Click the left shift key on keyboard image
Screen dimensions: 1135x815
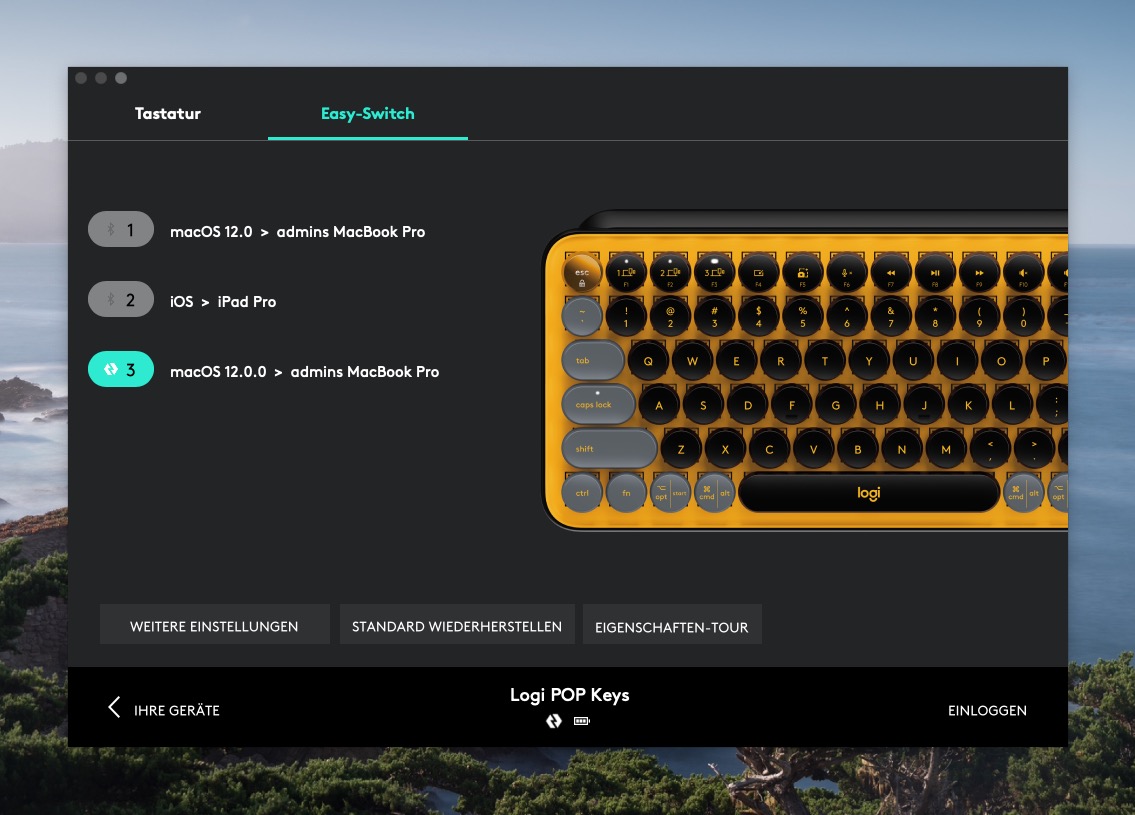coord(609,449)
